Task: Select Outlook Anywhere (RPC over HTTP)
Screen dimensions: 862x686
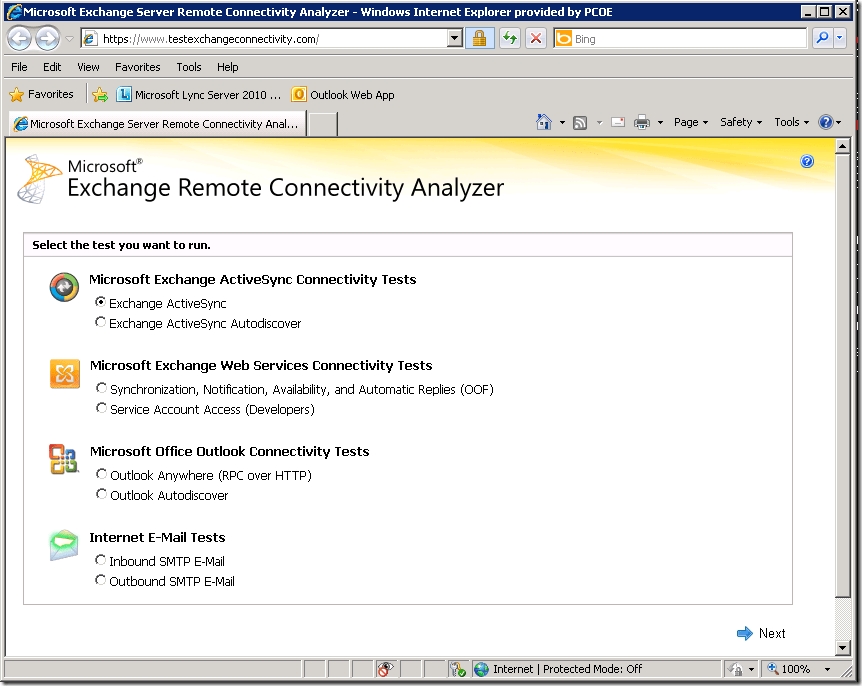Action: pyautogui.click(x=101, y=474)
